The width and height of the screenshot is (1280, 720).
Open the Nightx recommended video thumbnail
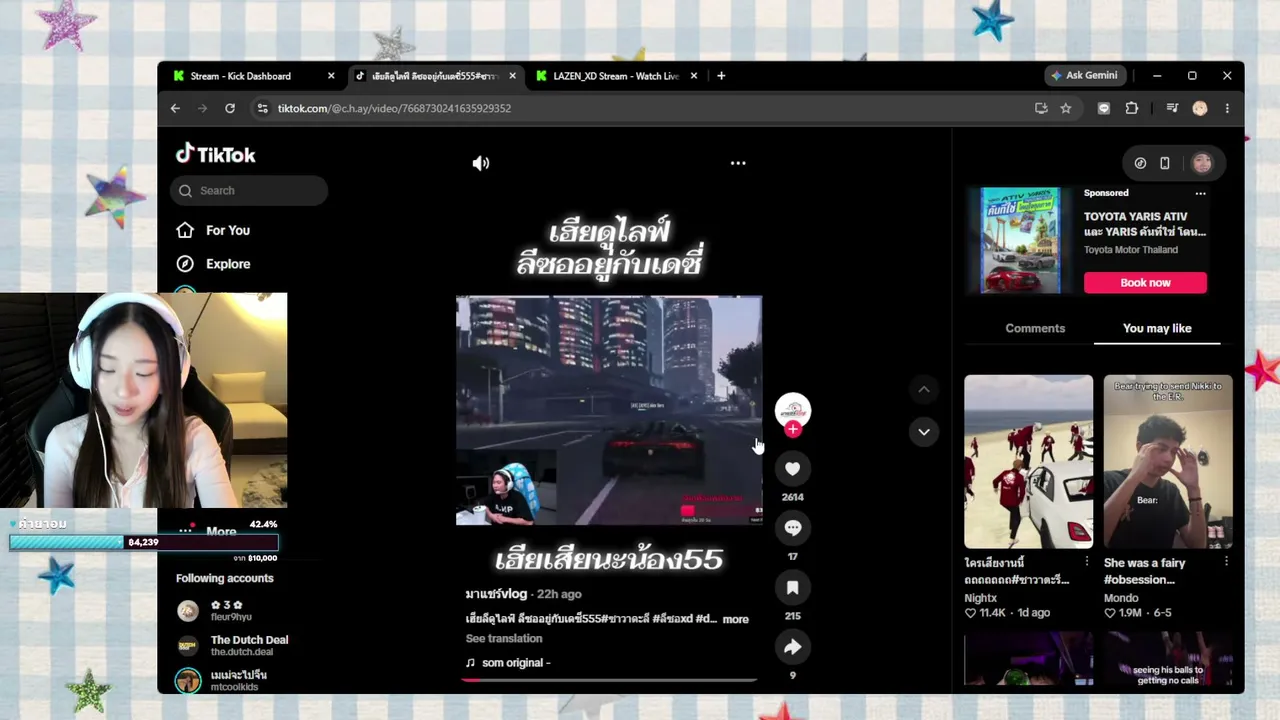[1028, 461]
